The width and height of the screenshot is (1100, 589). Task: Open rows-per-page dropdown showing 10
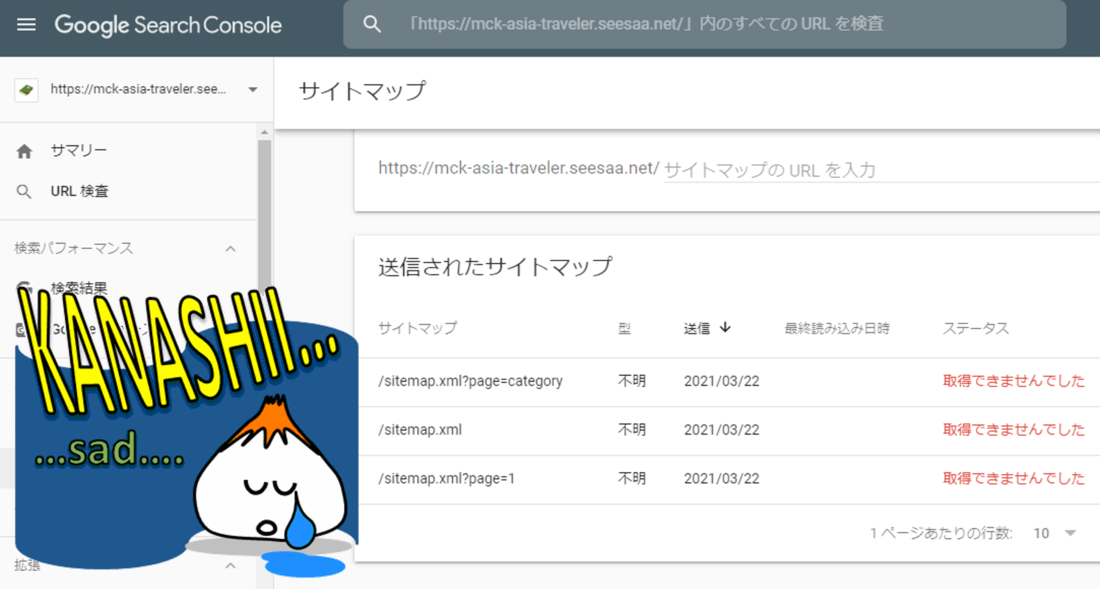[1054, 534]
